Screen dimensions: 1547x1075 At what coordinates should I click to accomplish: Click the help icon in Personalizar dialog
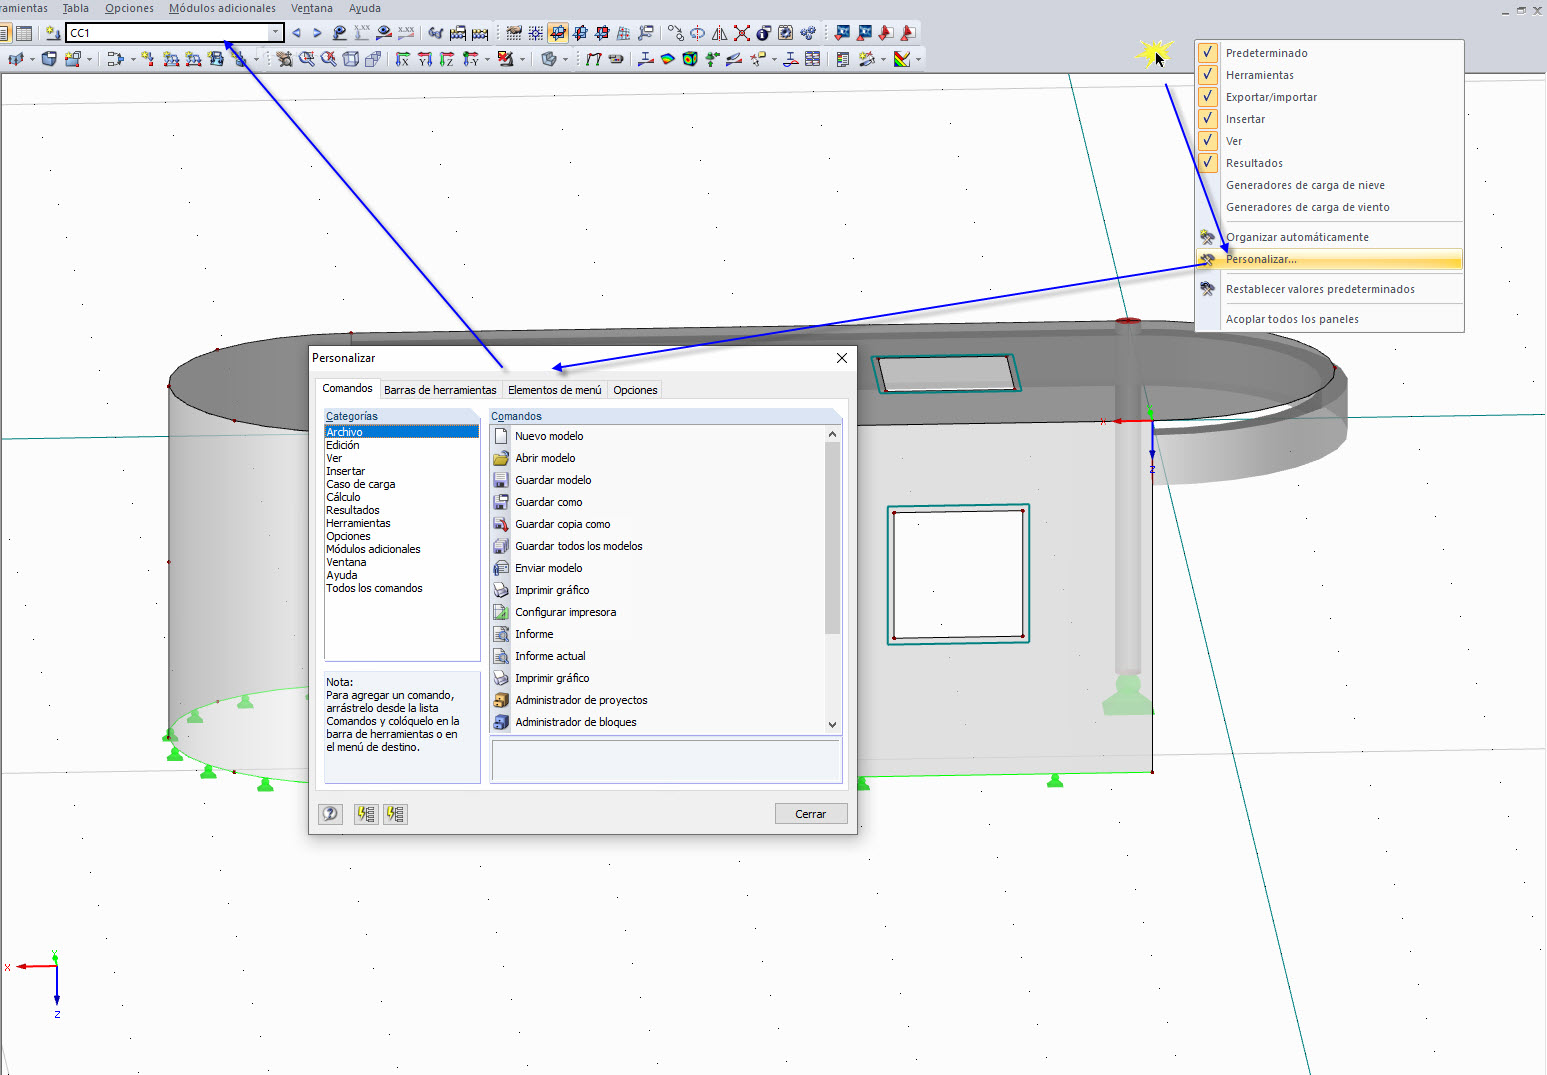(330, 814)
